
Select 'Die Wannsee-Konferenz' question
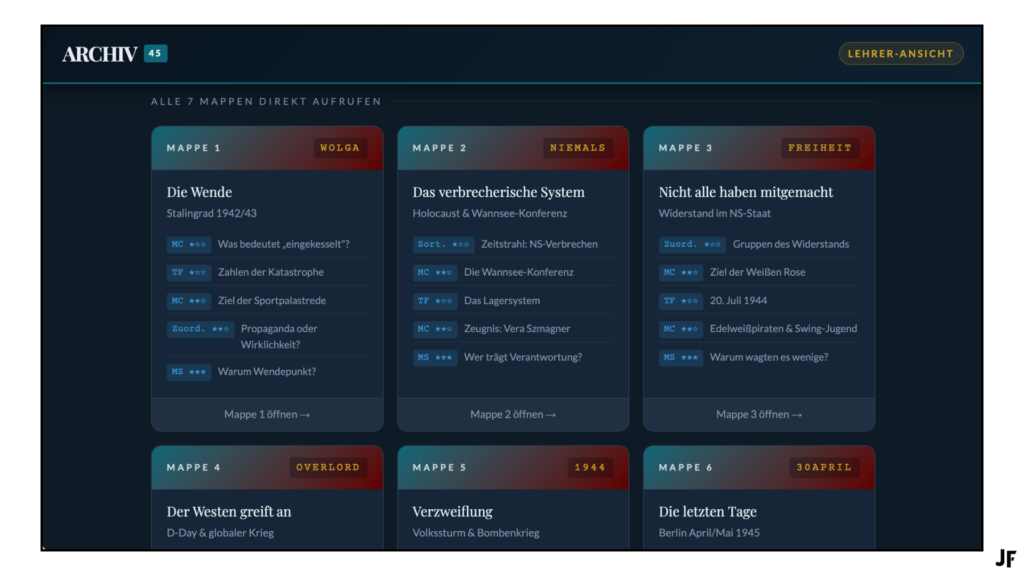pos(519,272)
